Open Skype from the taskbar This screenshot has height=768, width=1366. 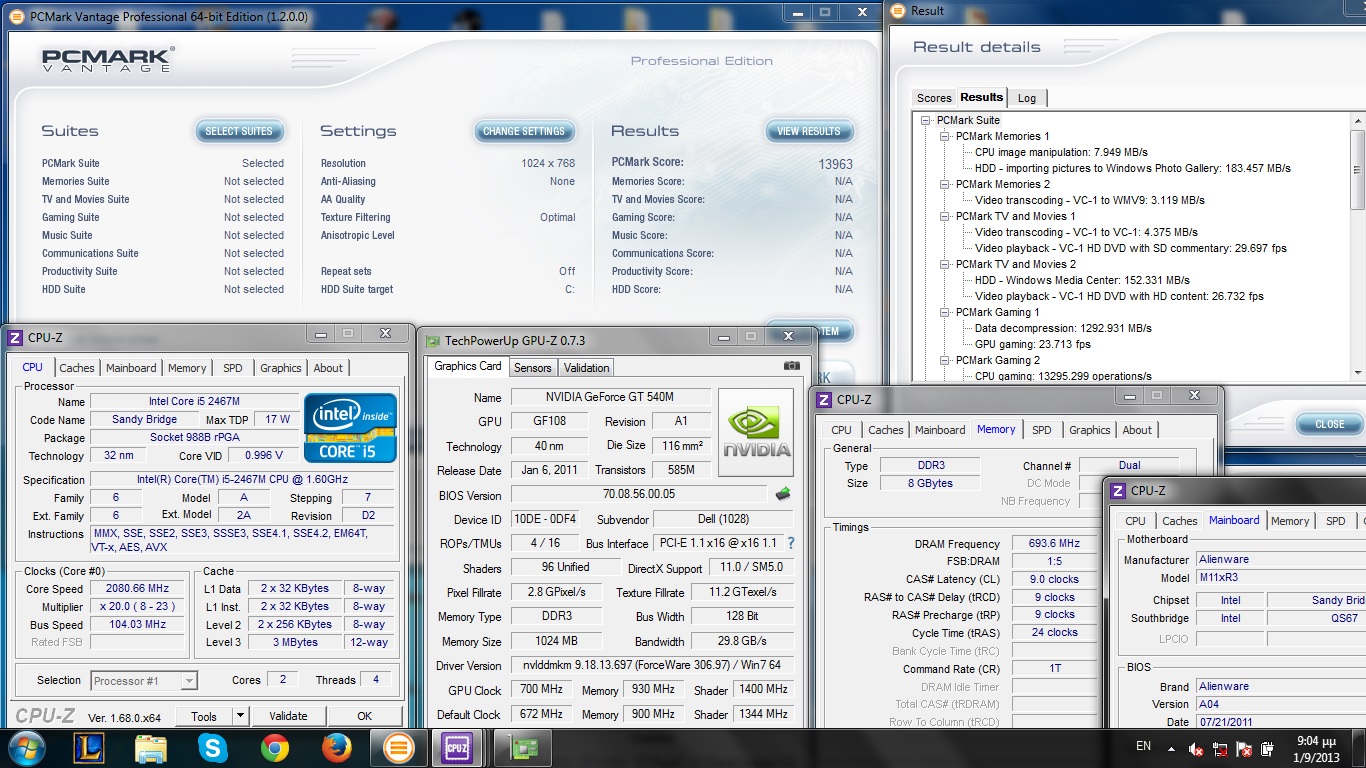click(x=212, y=747)
